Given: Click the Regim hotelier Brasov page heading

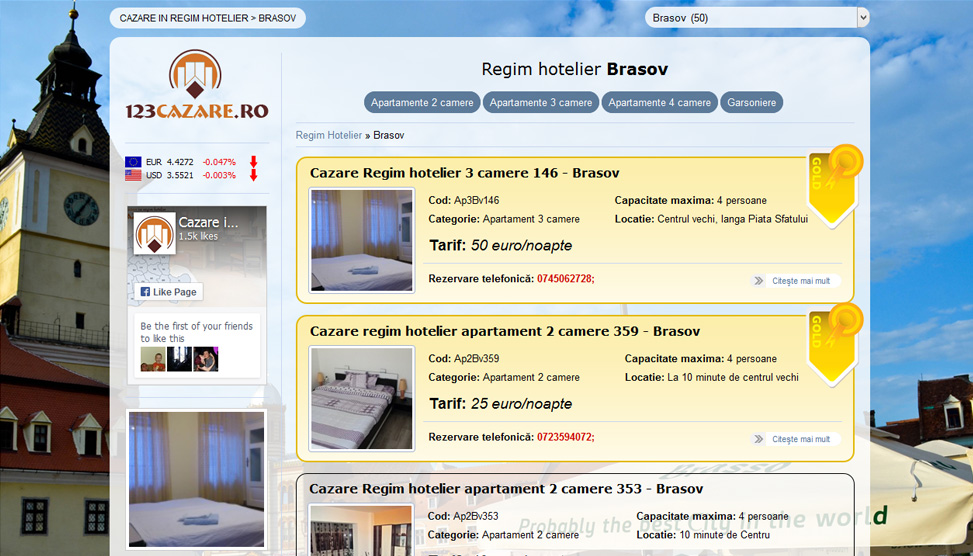Looking at the screenshot, I should [x=575, y=70].
